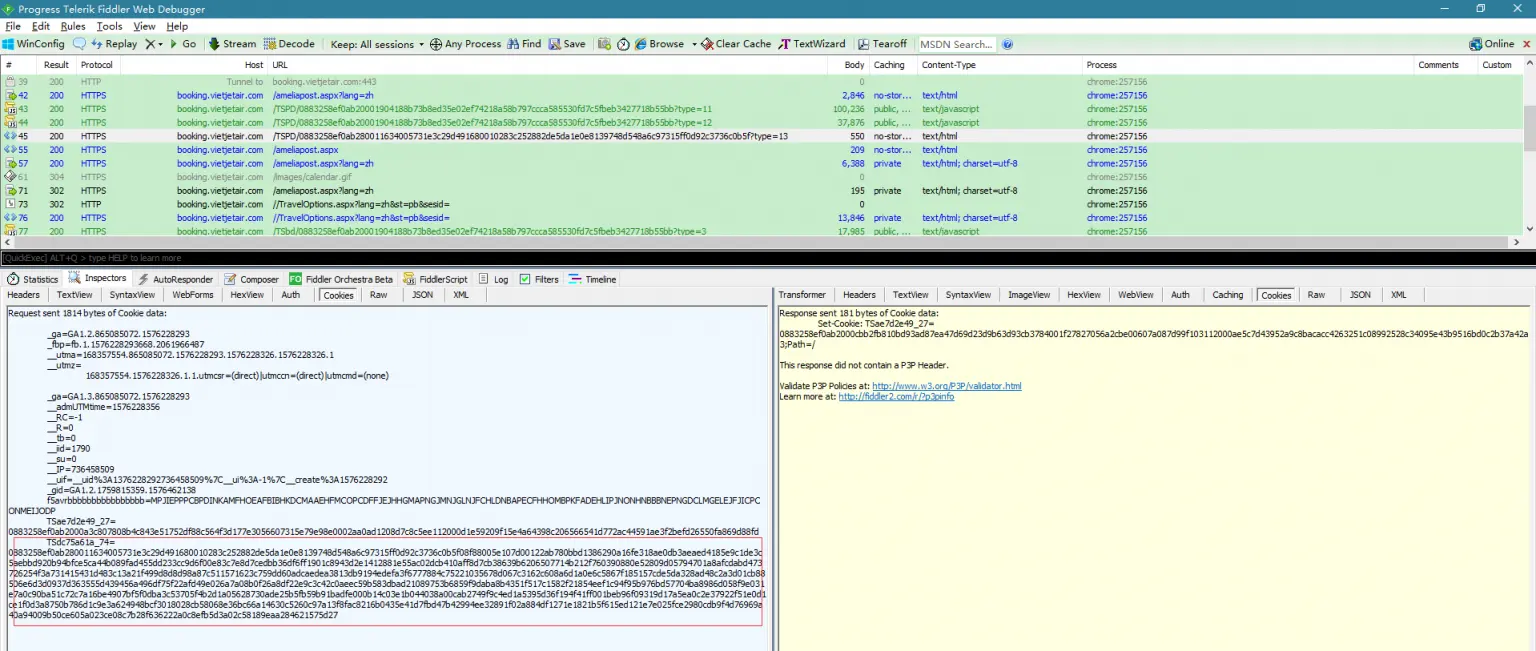Open the Fiddler Orchestra Beta tab
The width and height of the screenshot is (1536, 651).
coord(341,279)
